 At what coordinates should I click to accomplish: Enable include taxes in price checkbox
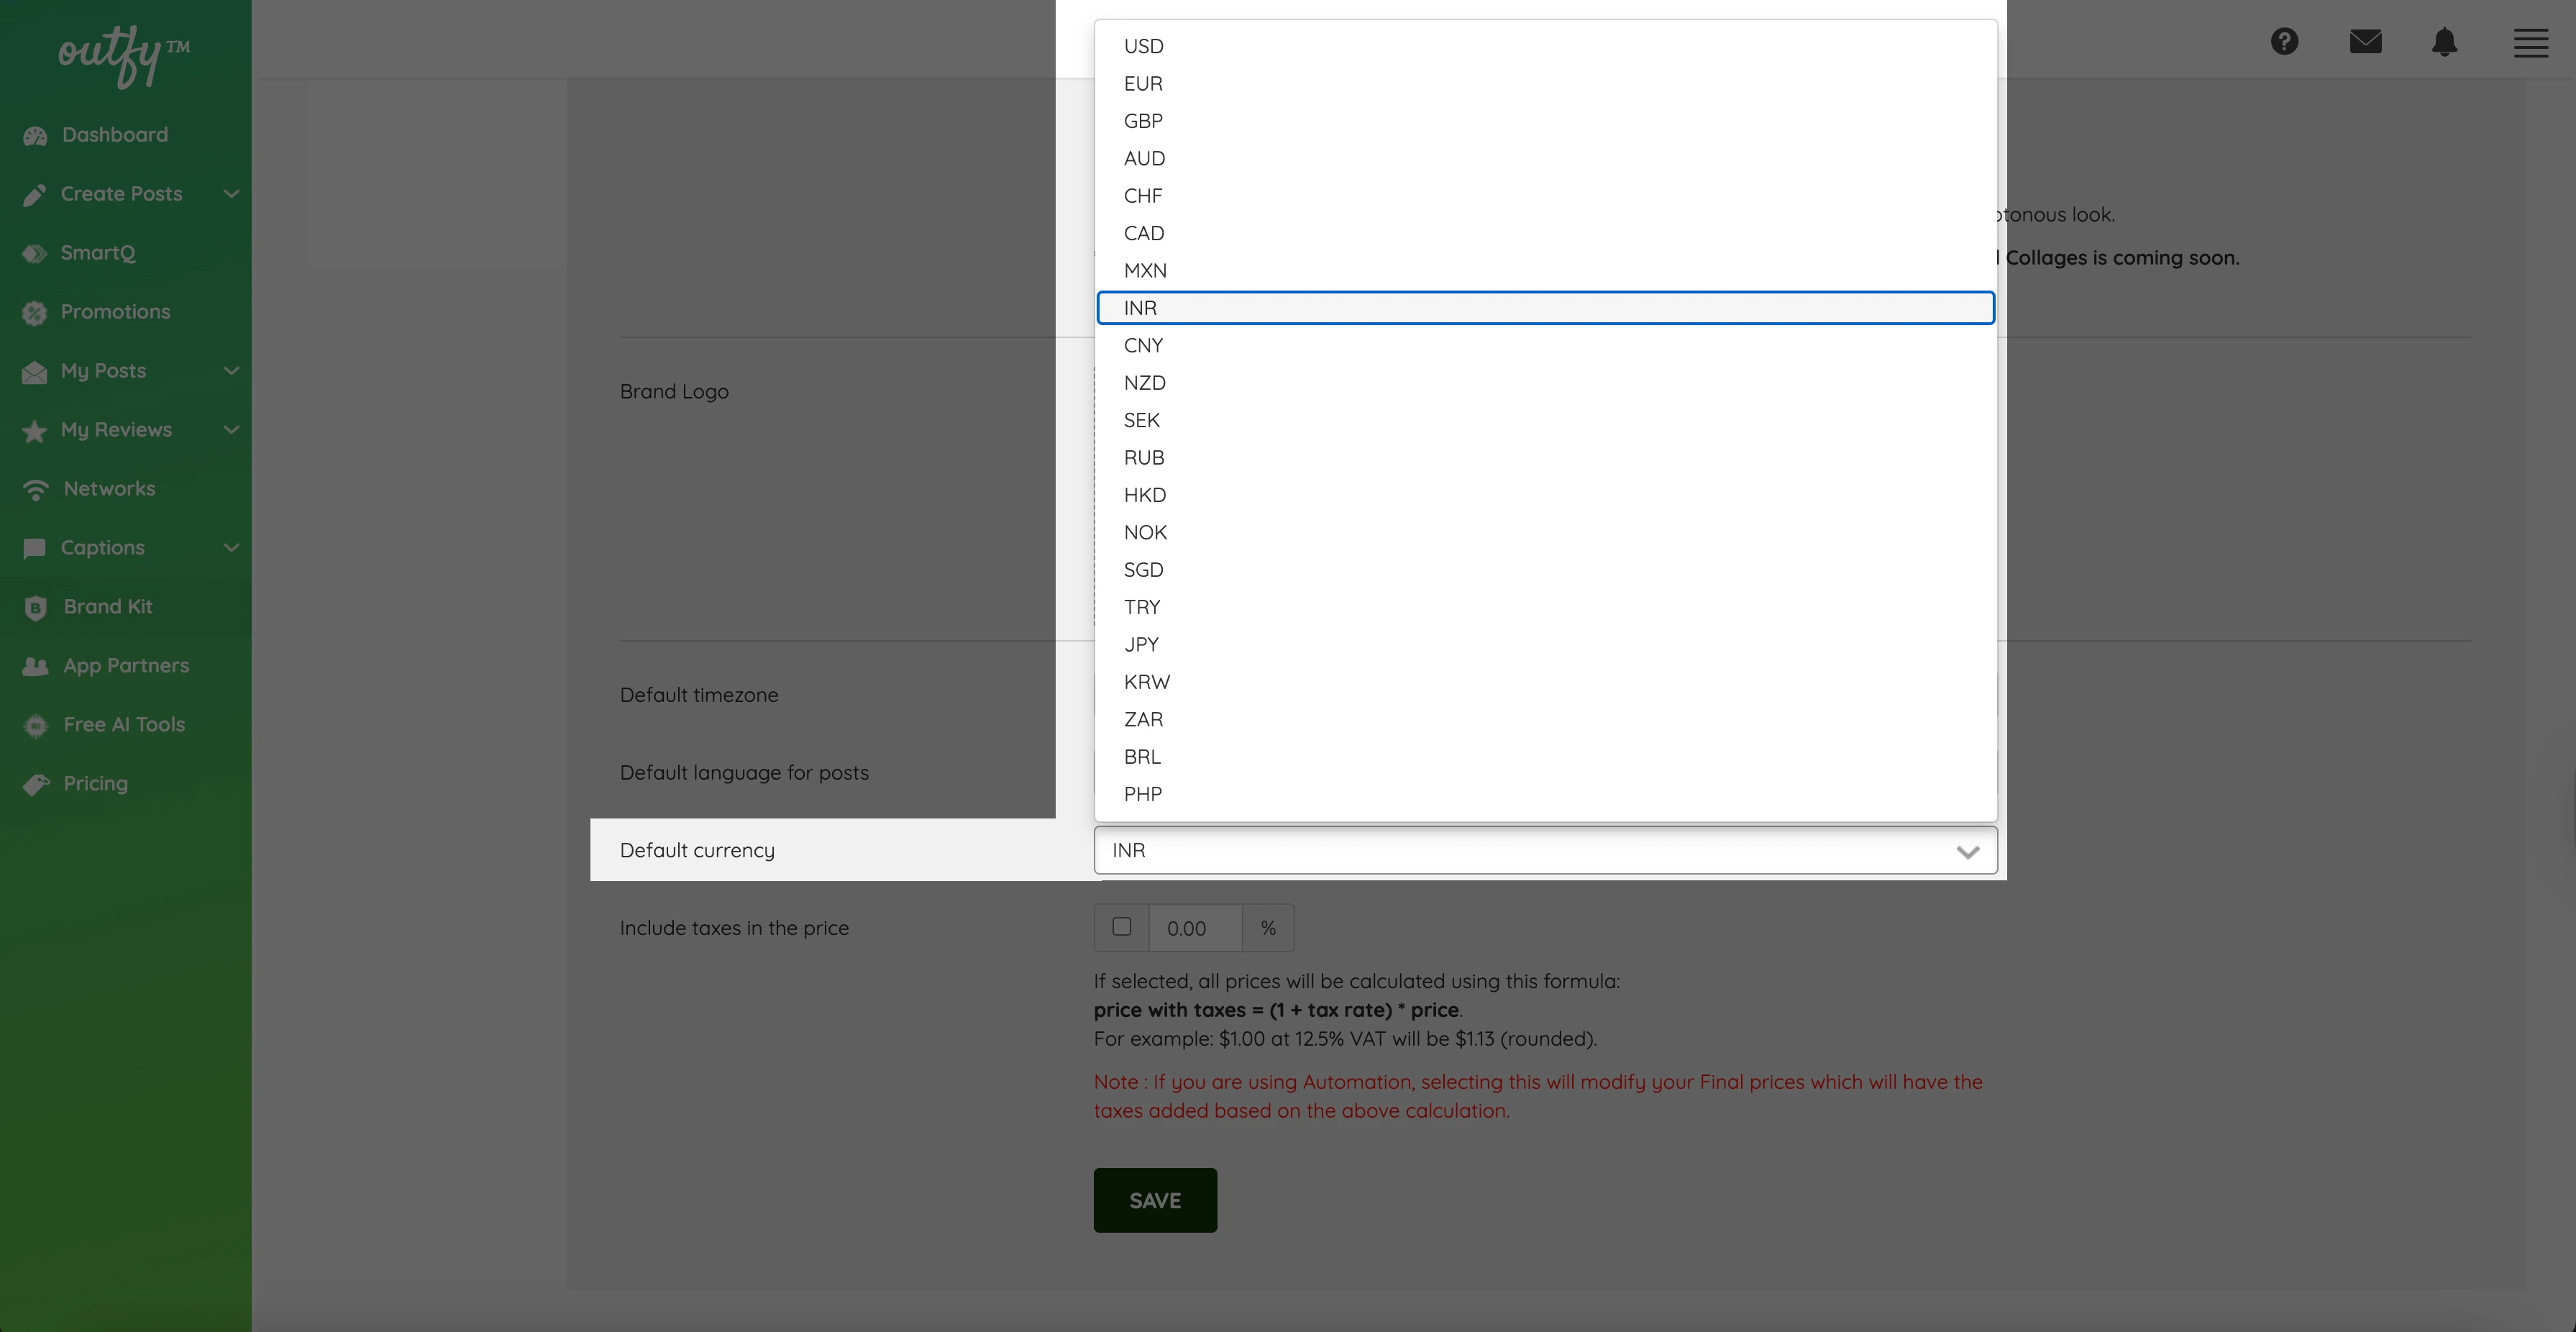tap(1122, 927)
